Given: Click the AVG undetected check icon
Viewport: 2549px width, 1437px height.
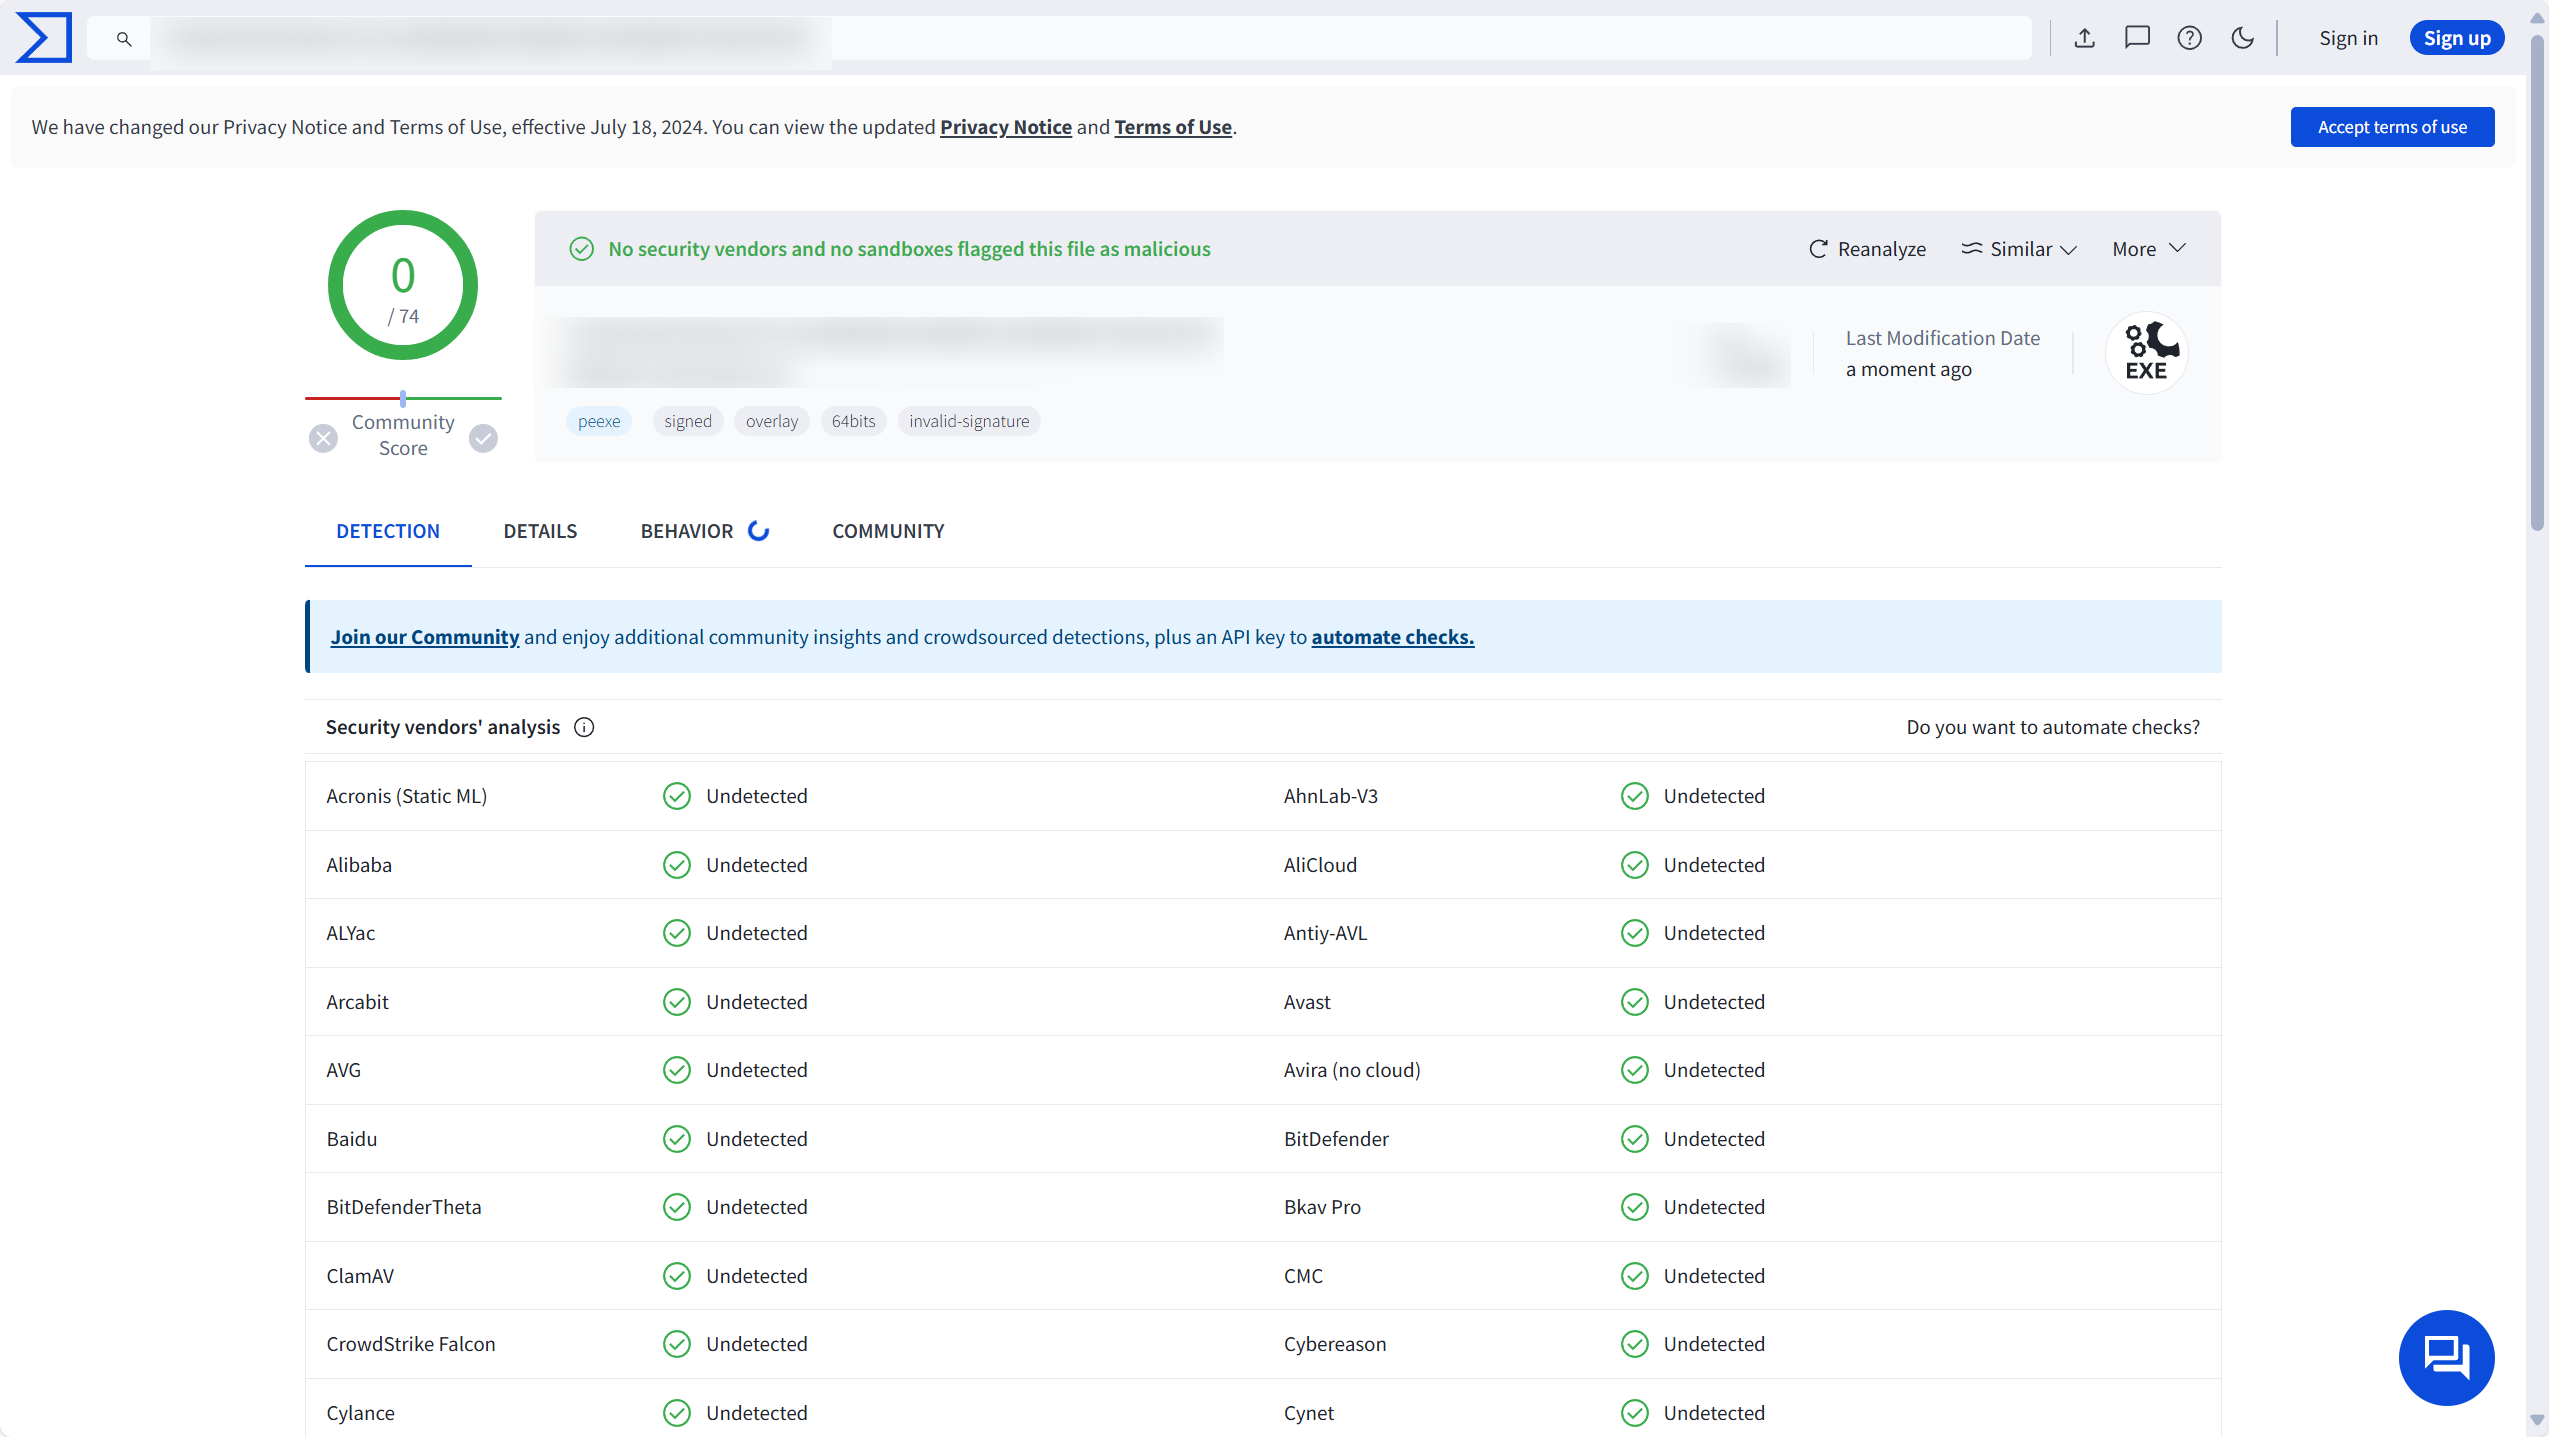Looking at the screenshot, I should click(677, 1070).
